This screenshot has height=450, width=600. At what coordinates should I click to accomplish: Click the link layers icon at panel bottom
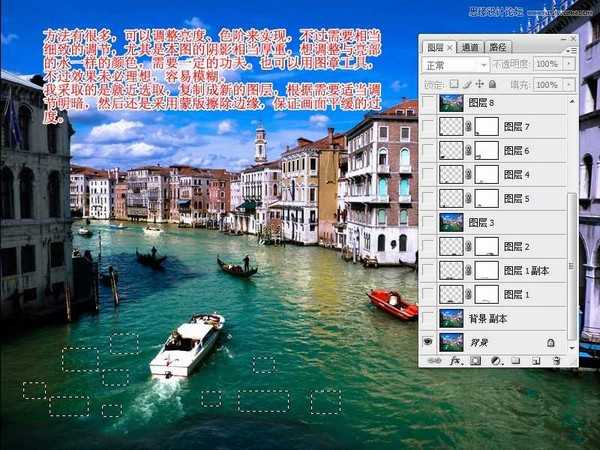pyautogui.click(x=434, y=360)
